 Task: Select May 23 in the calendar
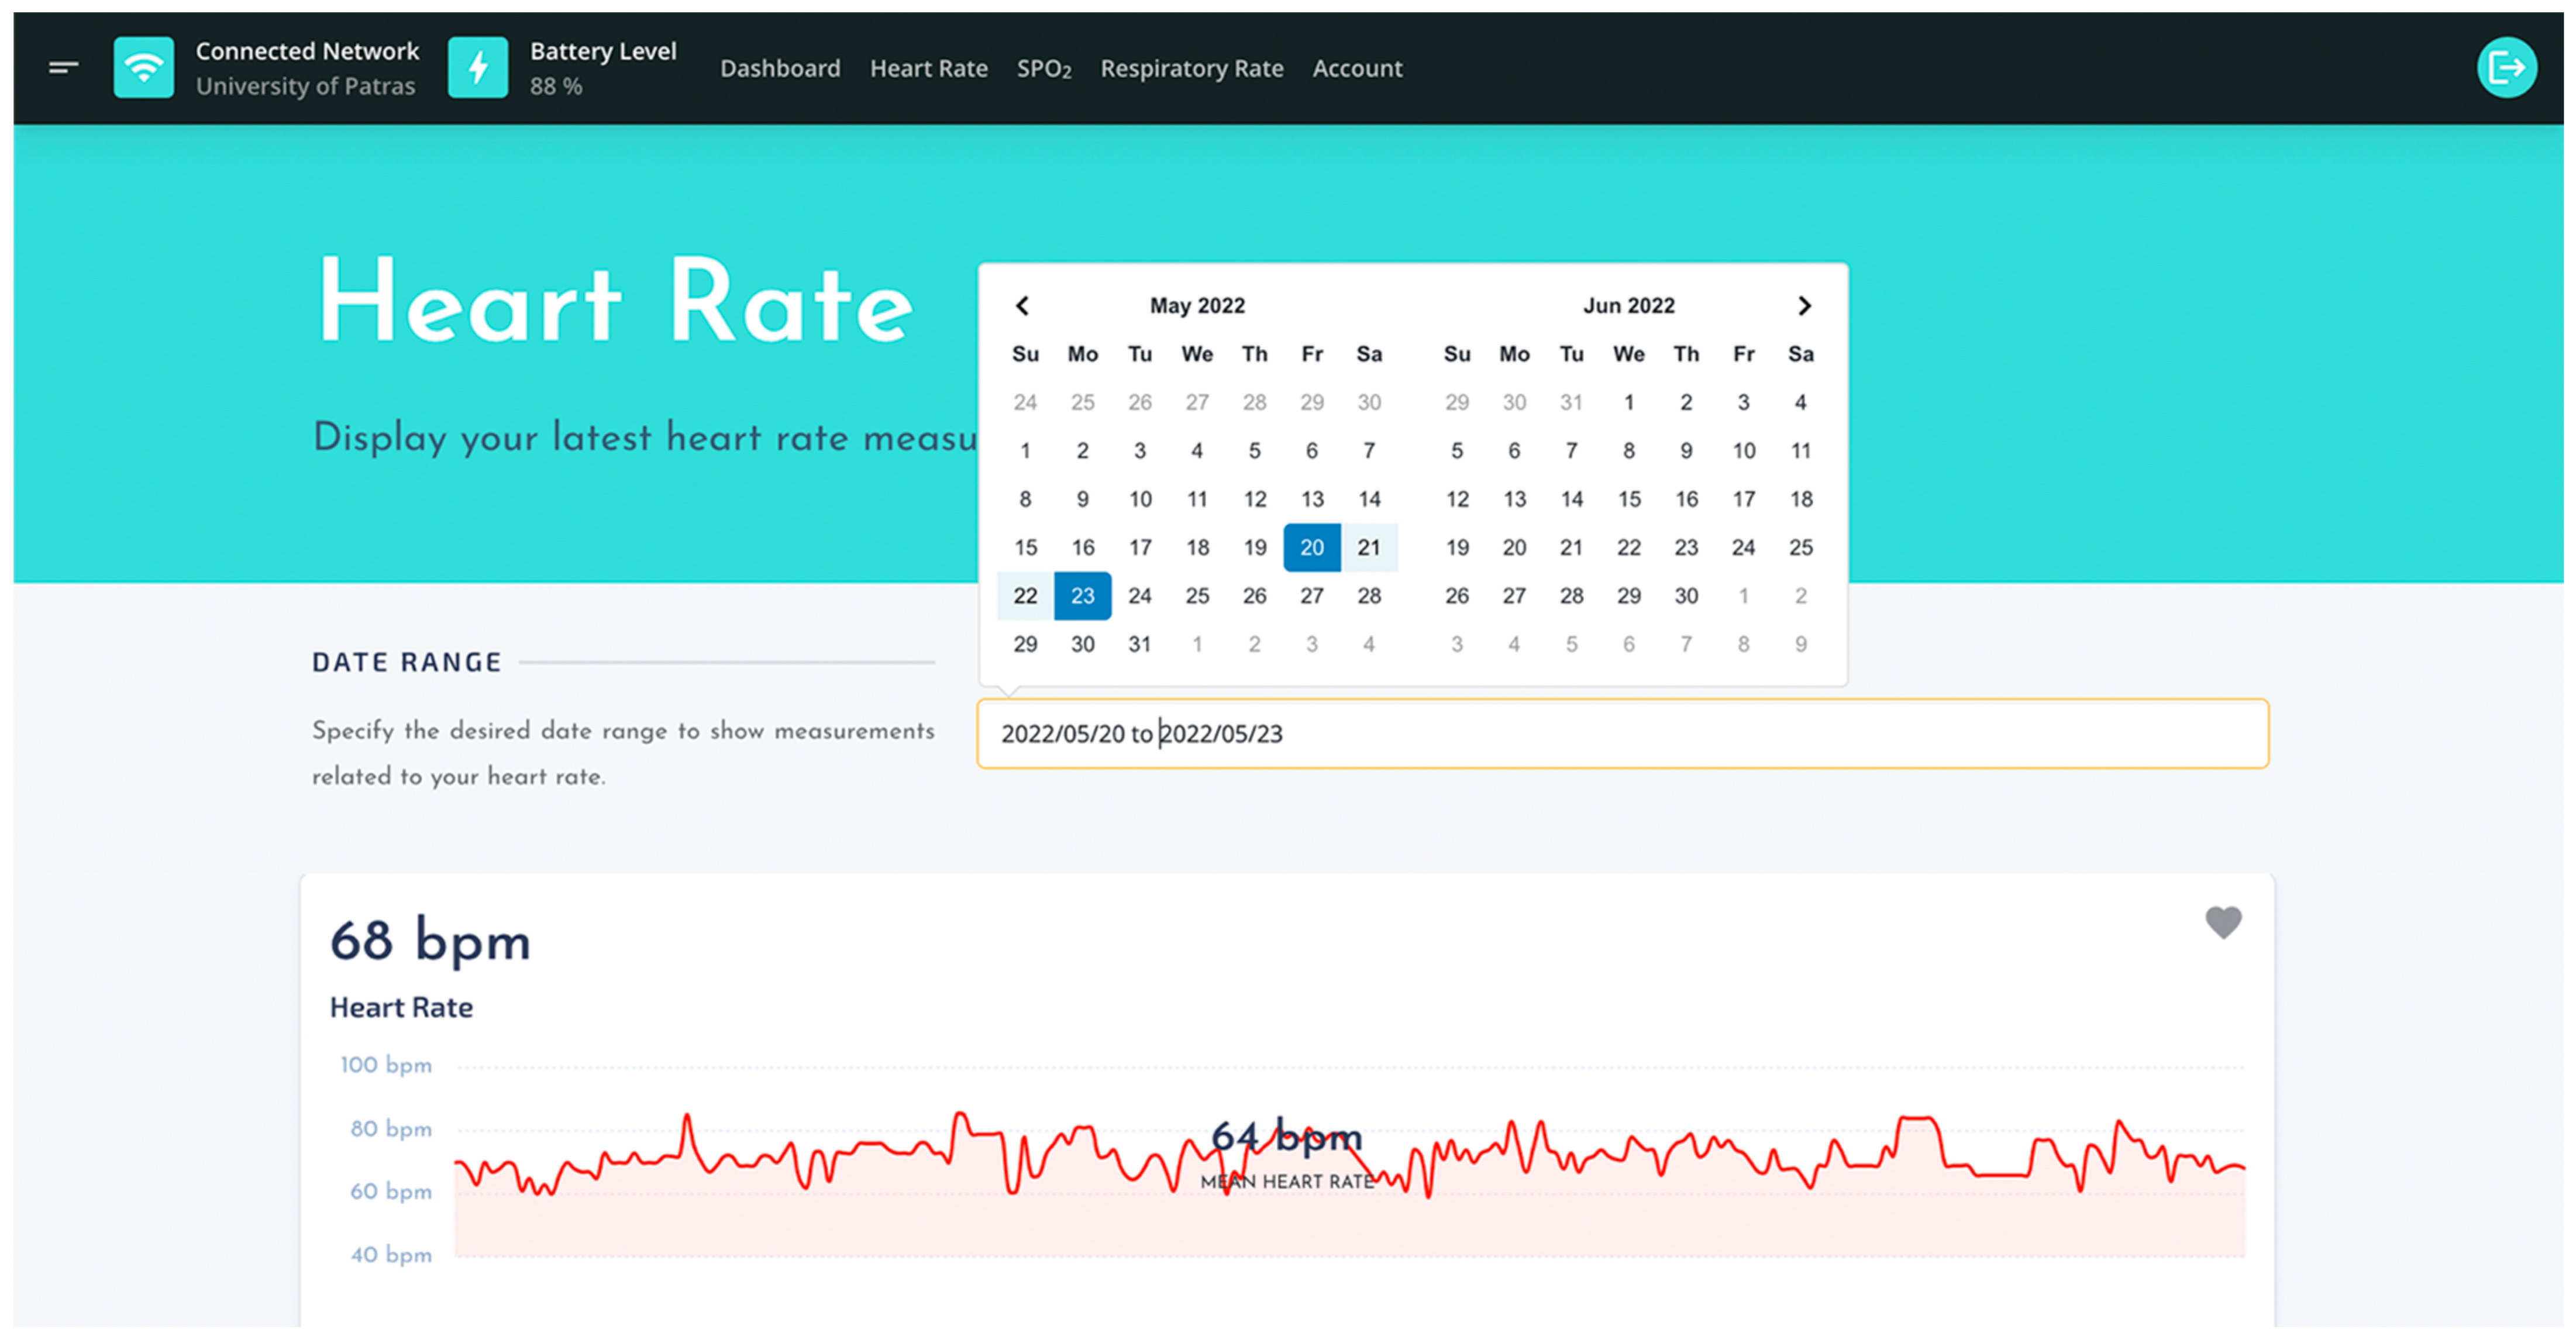[1082, 596]
